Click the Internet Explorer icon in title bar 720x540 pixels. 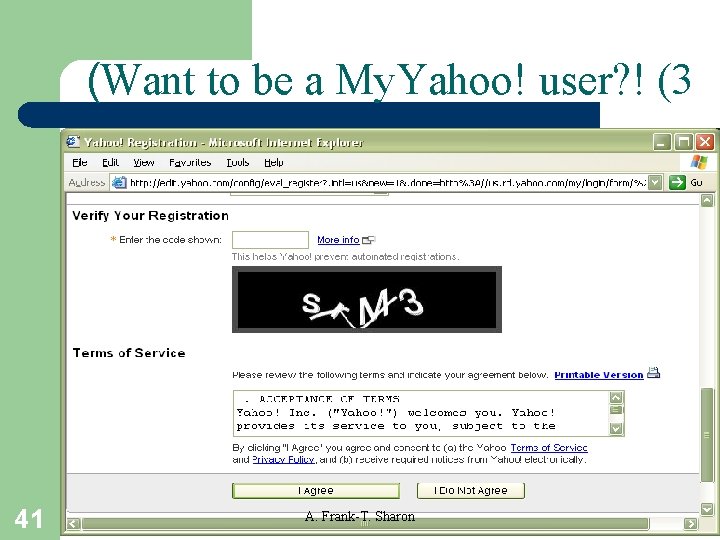point(73,142)
